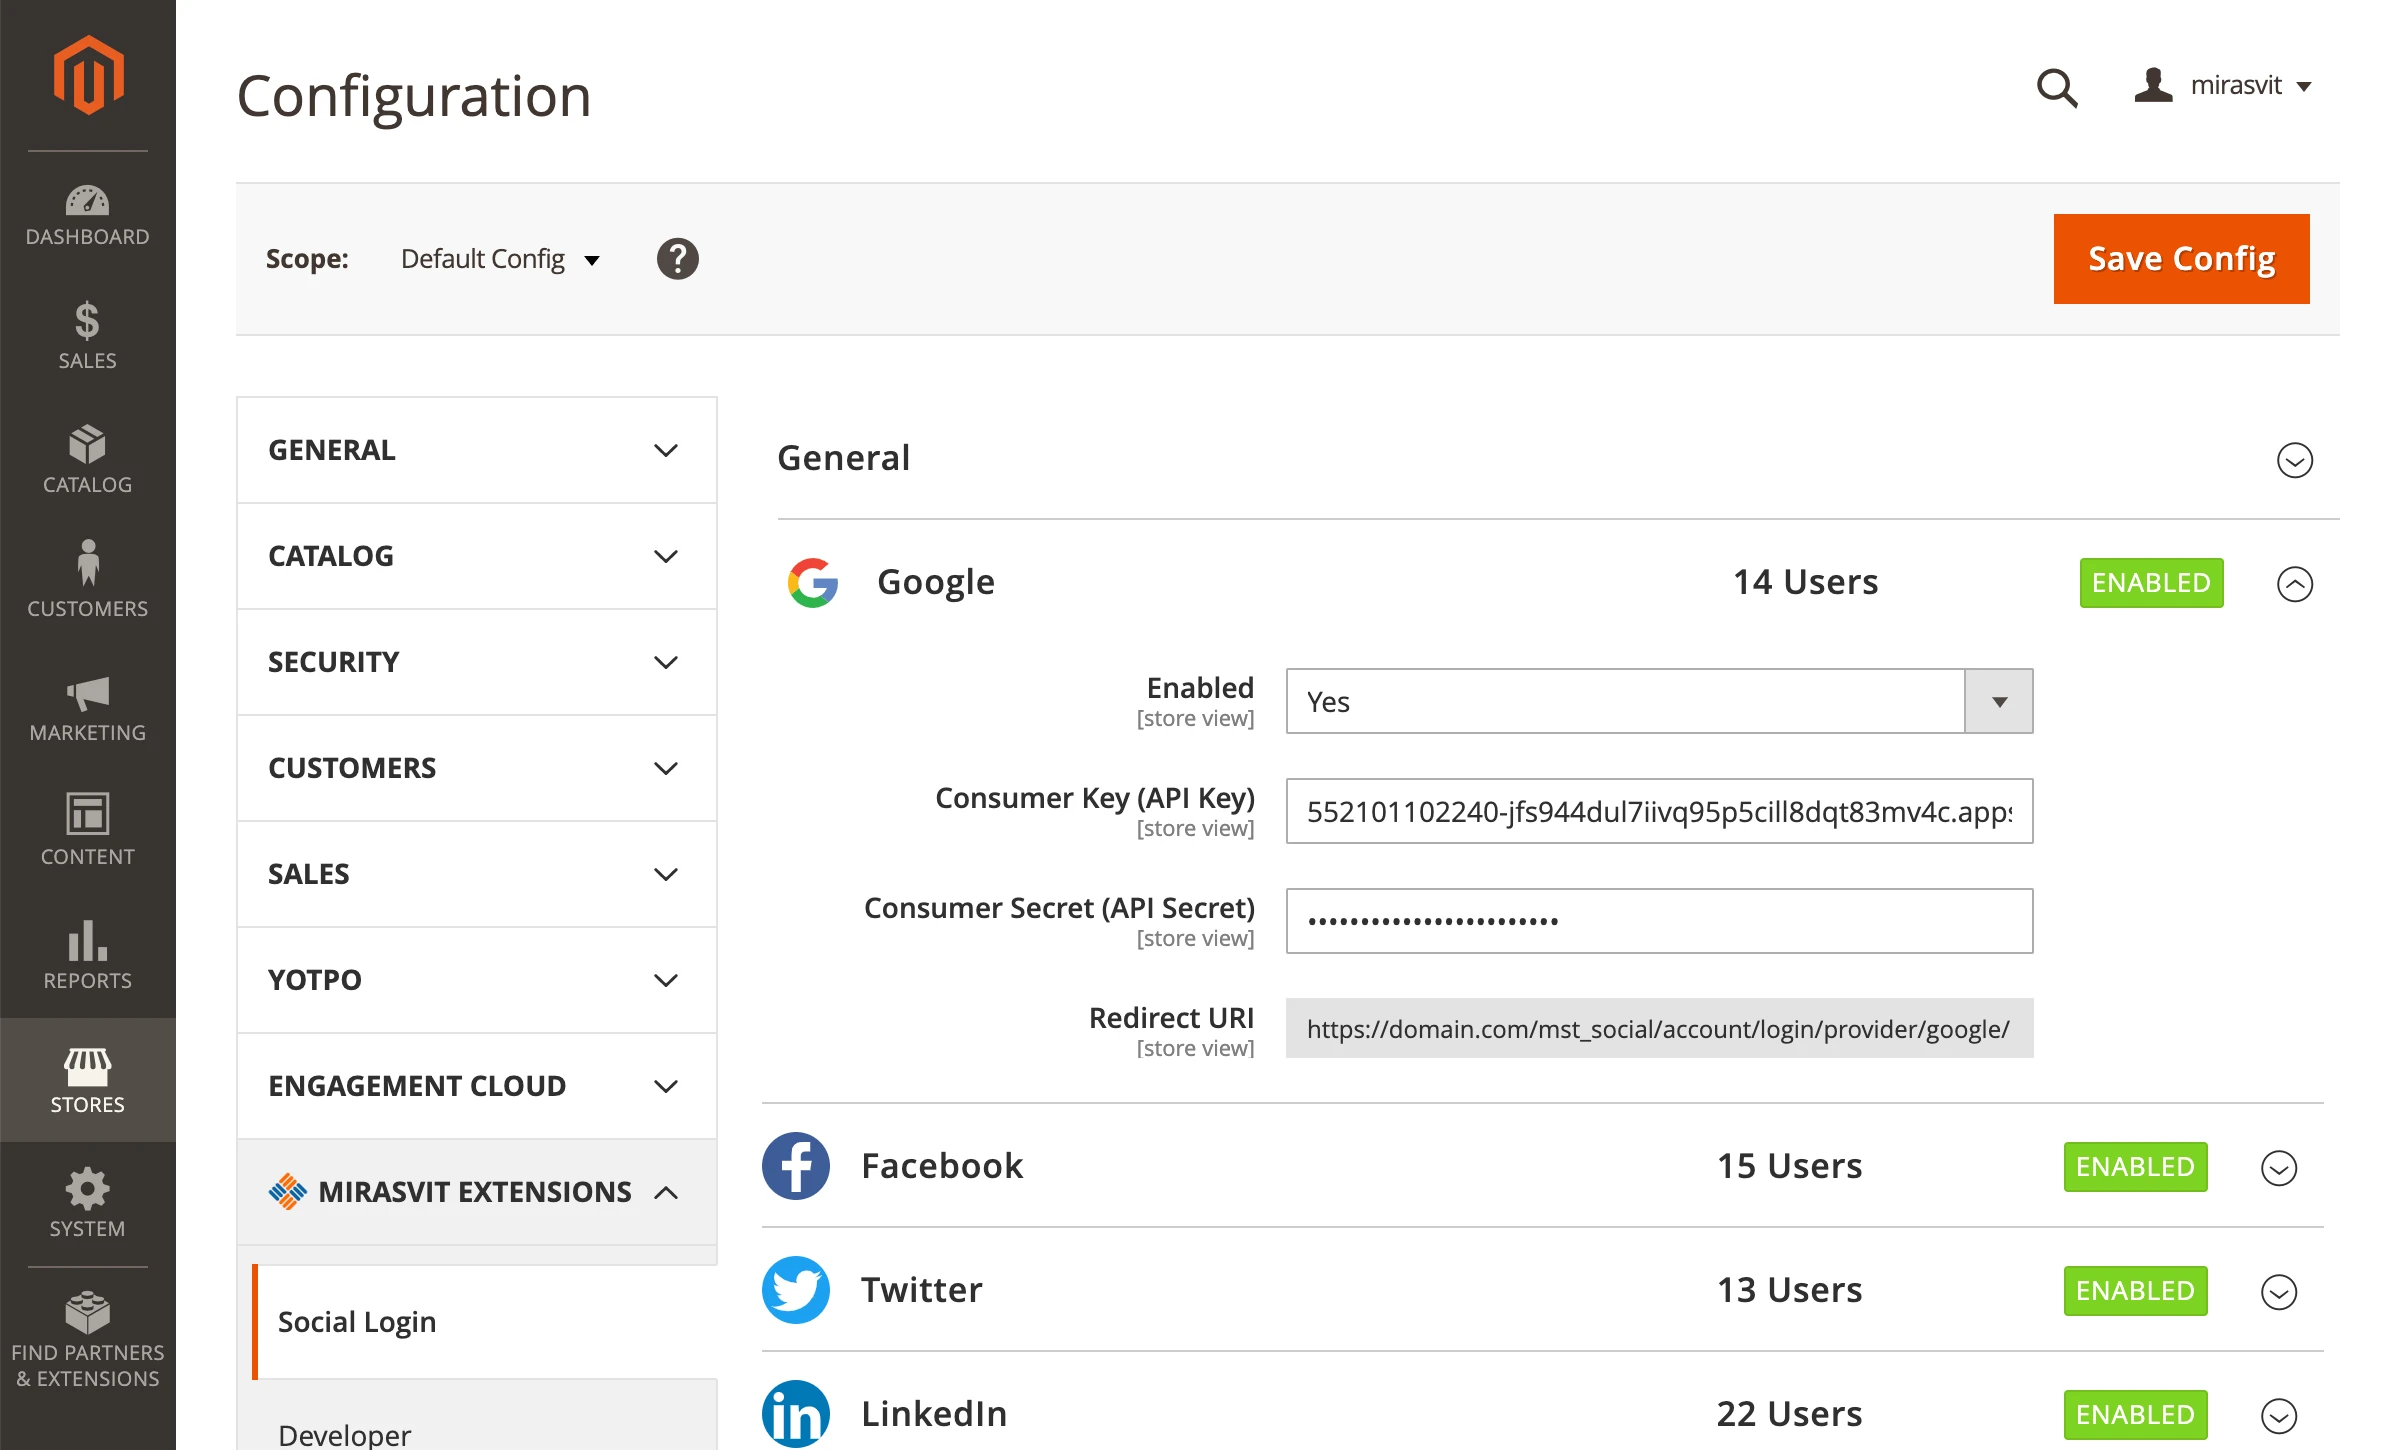The height and width of the screenshot is (1450, 2400).
Task: Click the Magento logo icon
Action: pos(88,76)
